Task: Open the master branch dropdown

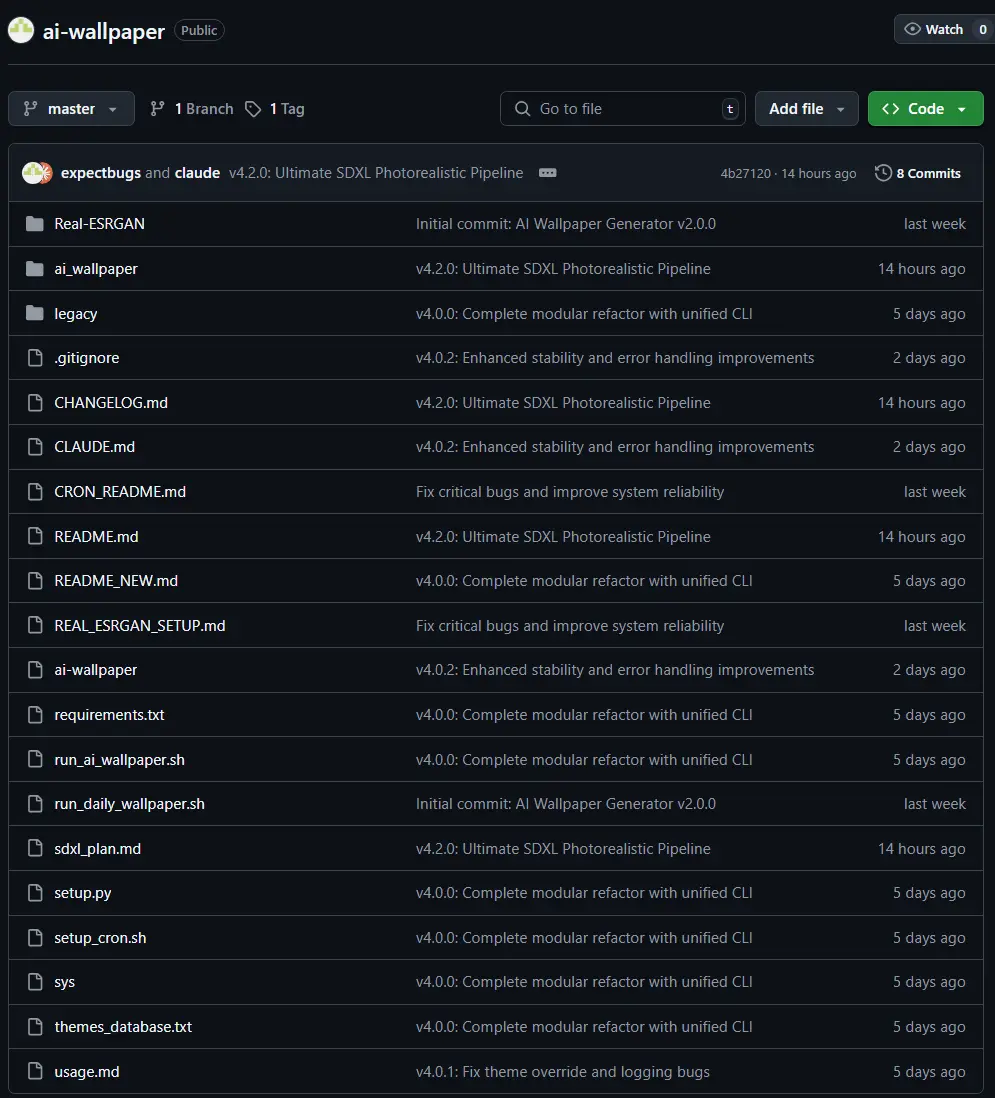Action: coord(71,109)
